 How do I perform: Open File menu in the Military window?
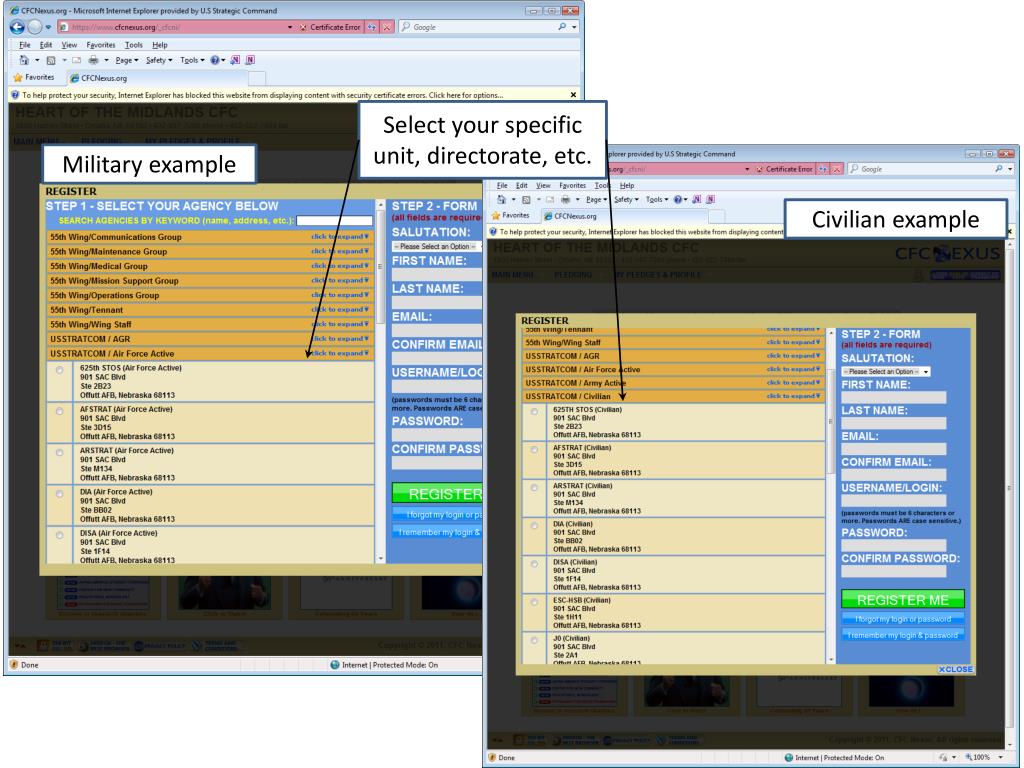point(25,45)
